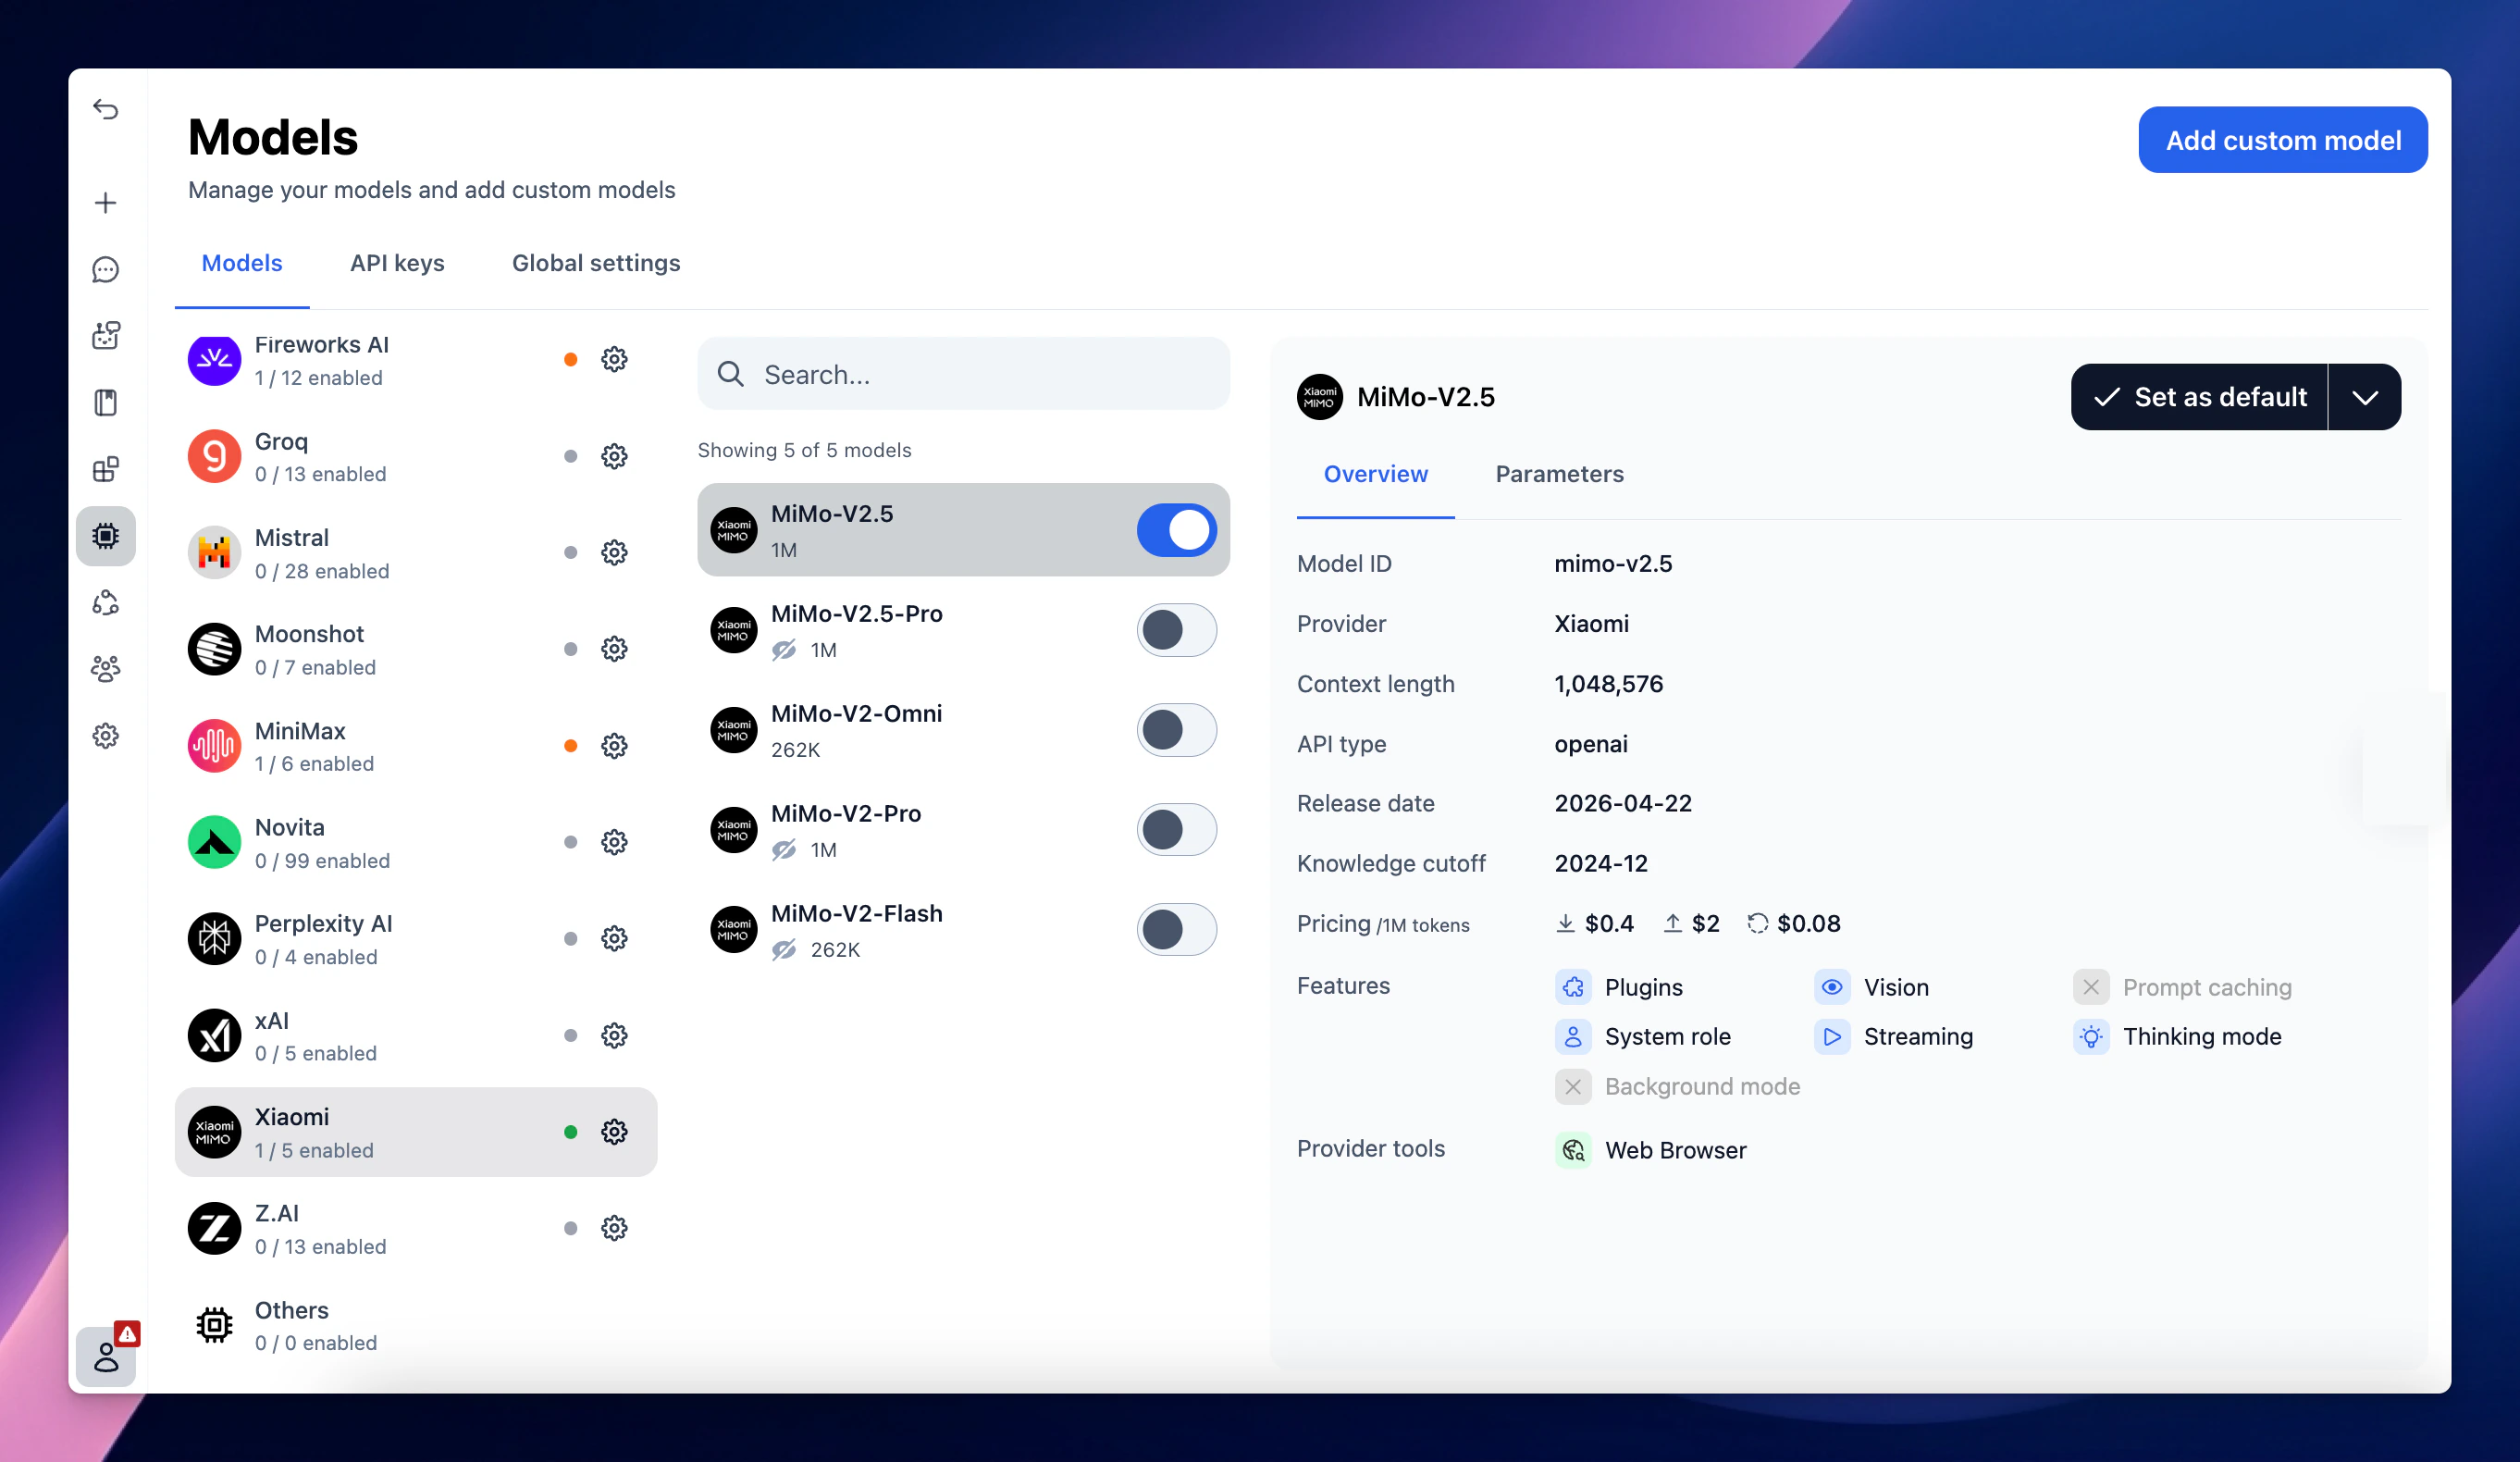Click the Streaming feature label
Image resolution: width=2520 pixels, height=1462 pixels.
point(1918,1037)
